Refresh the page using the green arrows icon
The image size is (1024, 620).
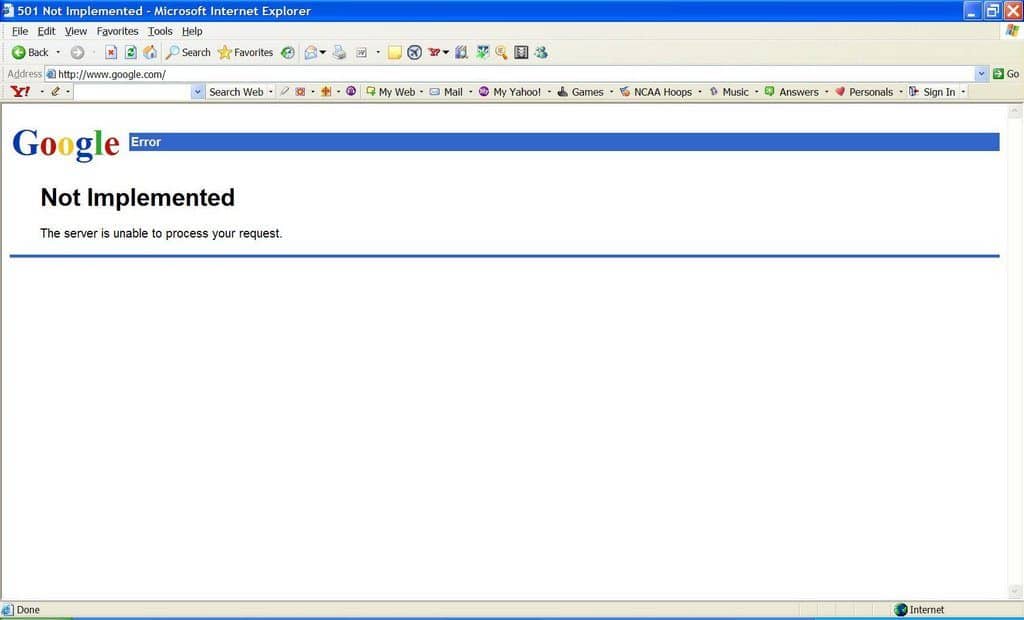tap(131, 52)
